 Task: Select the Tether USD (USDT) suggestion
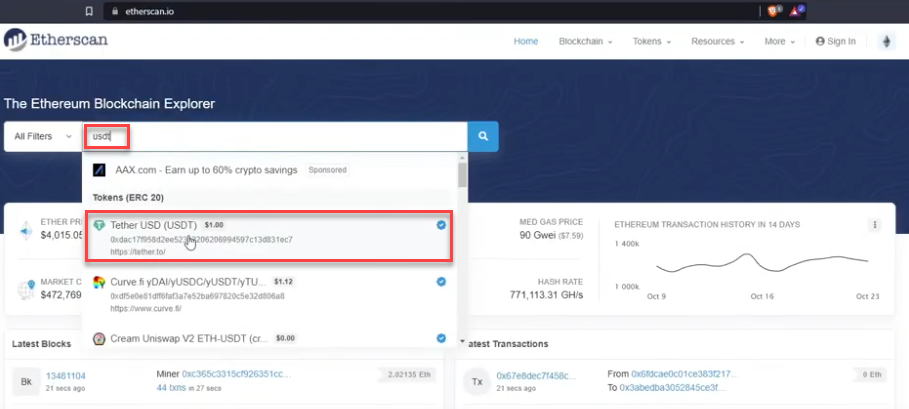pos(268,236)
